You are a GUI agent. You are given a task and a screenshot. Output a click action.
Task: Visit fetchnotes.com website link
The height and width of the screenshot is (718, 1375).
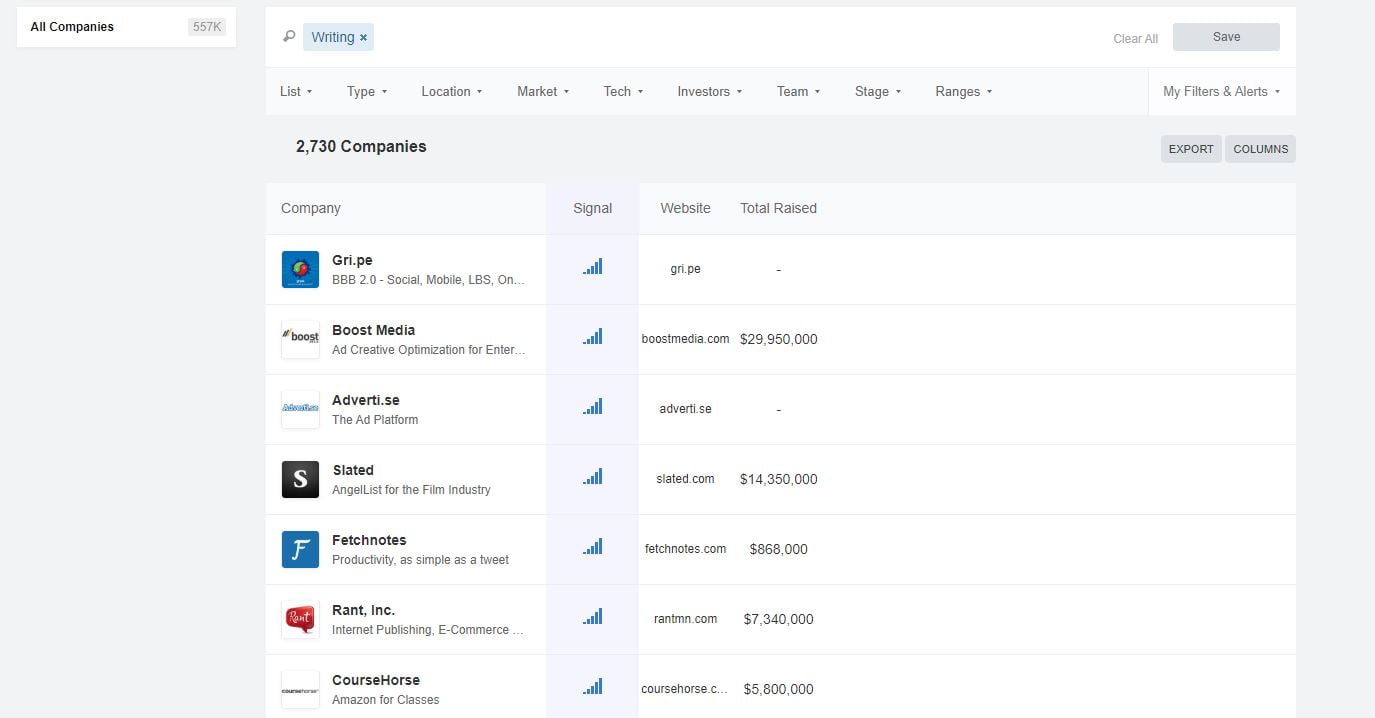tap(685, 549)
